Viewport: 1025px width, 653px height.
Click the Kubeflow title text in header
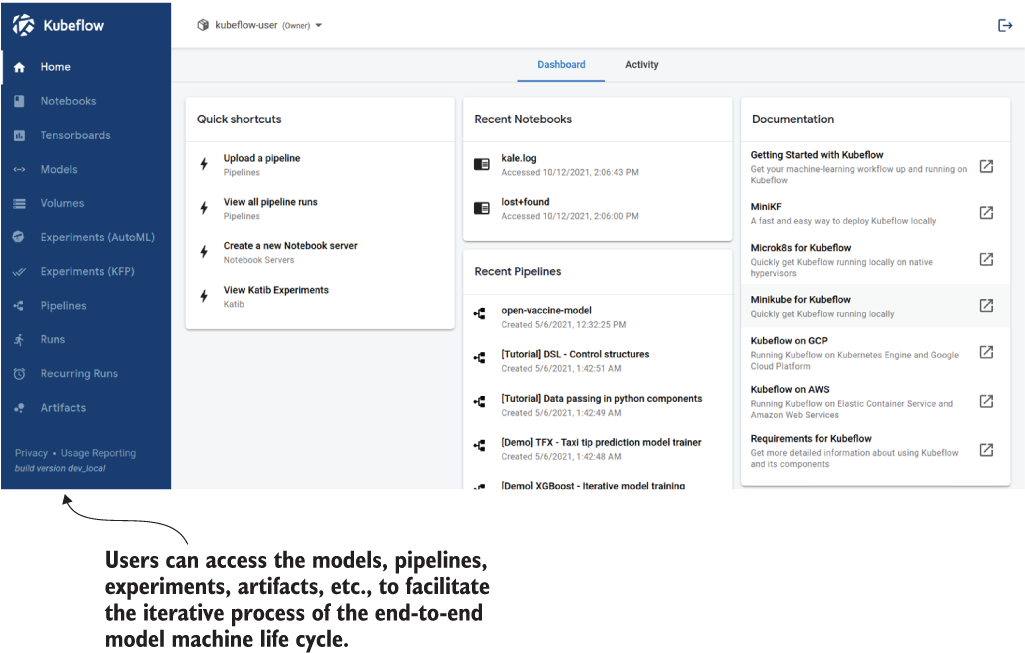pyautogui.click(x=73, y=25)
